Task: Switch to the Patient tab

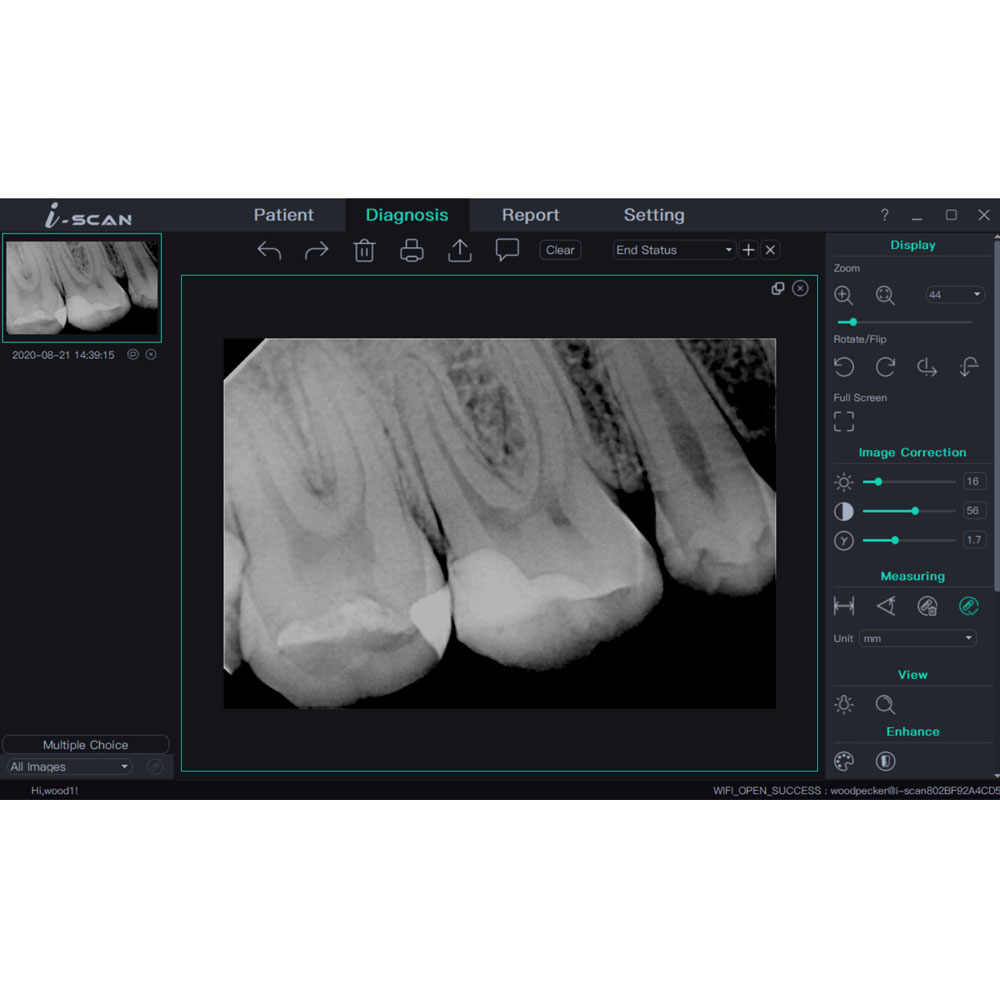Action: [x=283, y=215]
